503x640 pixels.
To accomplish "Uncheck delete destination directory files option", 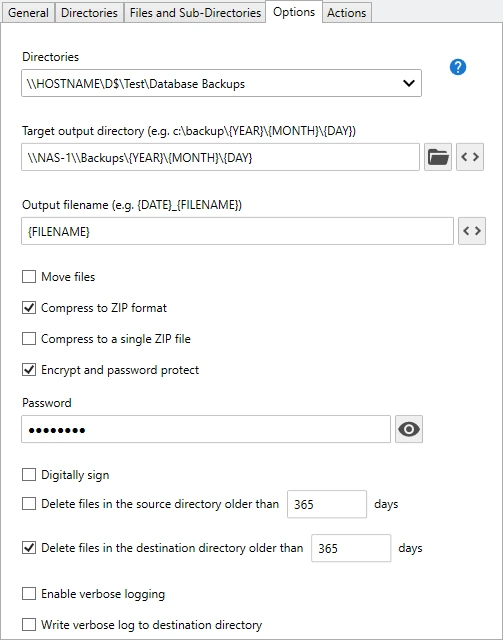I will point(29,548).
